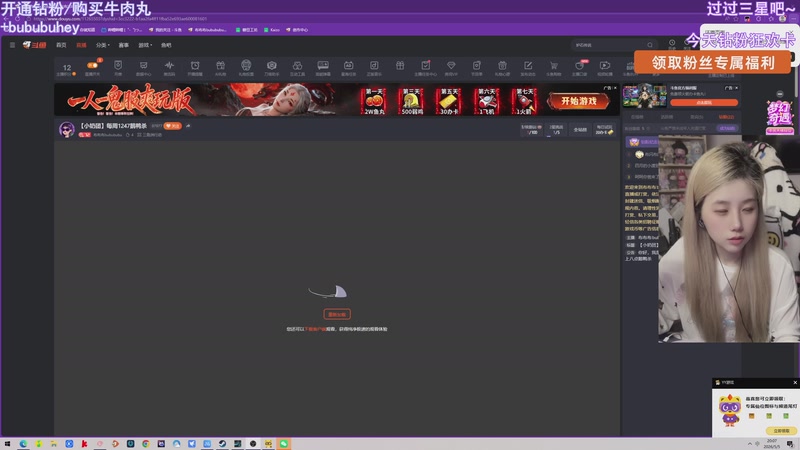Open the diamond VIP icon
The width and height of the screenshot is (800, 450).
click(x=451, y=65)
